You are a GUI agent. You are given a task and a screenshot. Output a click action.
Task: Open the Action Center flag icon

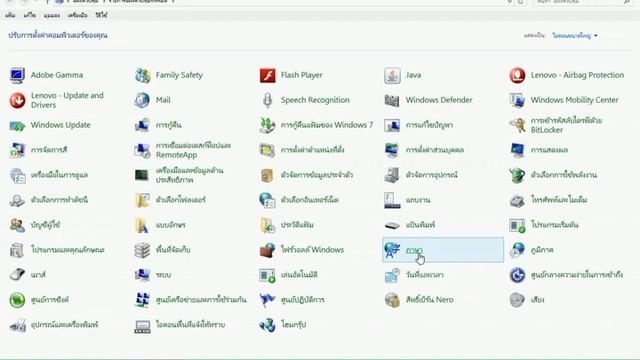click(267, 300)
